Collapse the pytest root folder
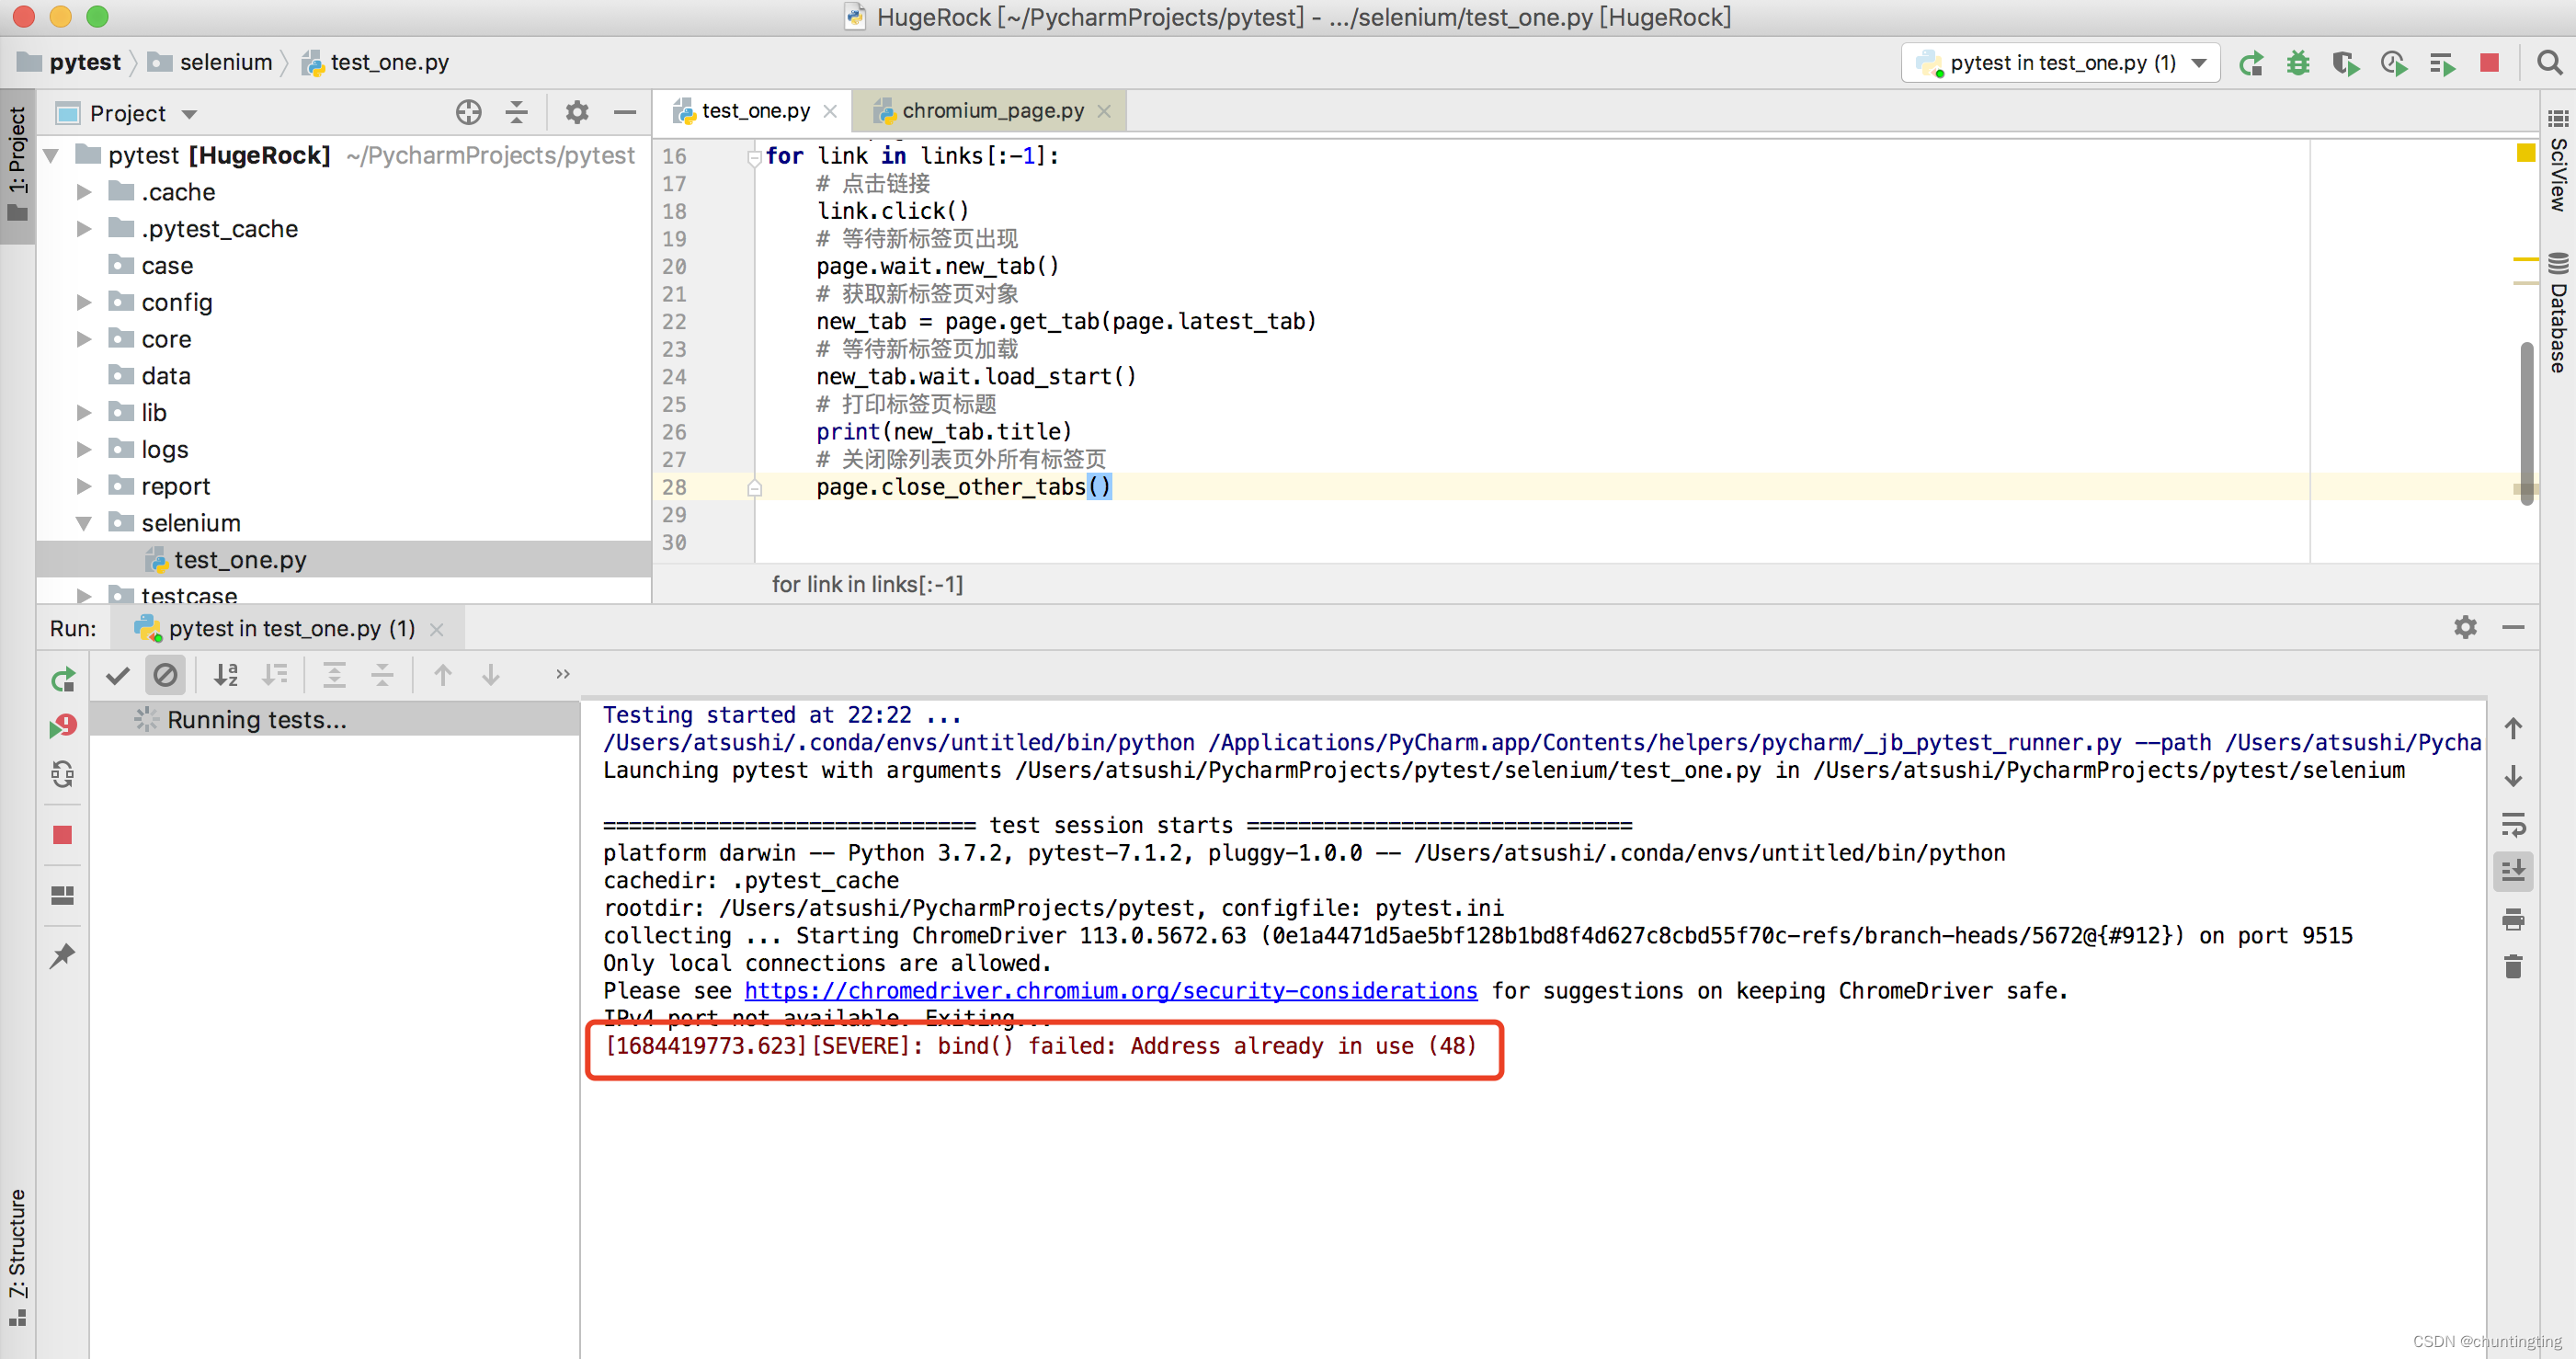This screenshot has width=2576, height=1359. click(x=52, y=155)
